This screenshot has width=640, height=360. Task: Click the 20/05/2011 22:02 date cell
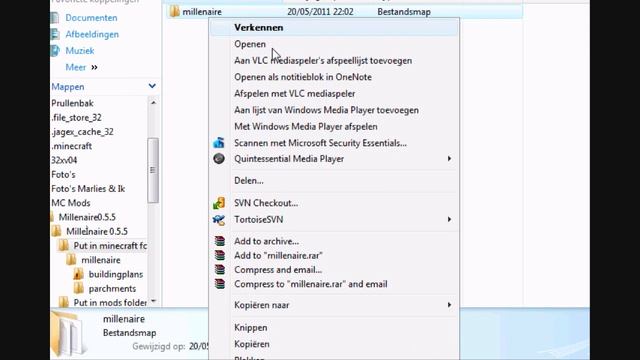click(x=320, y=12)
